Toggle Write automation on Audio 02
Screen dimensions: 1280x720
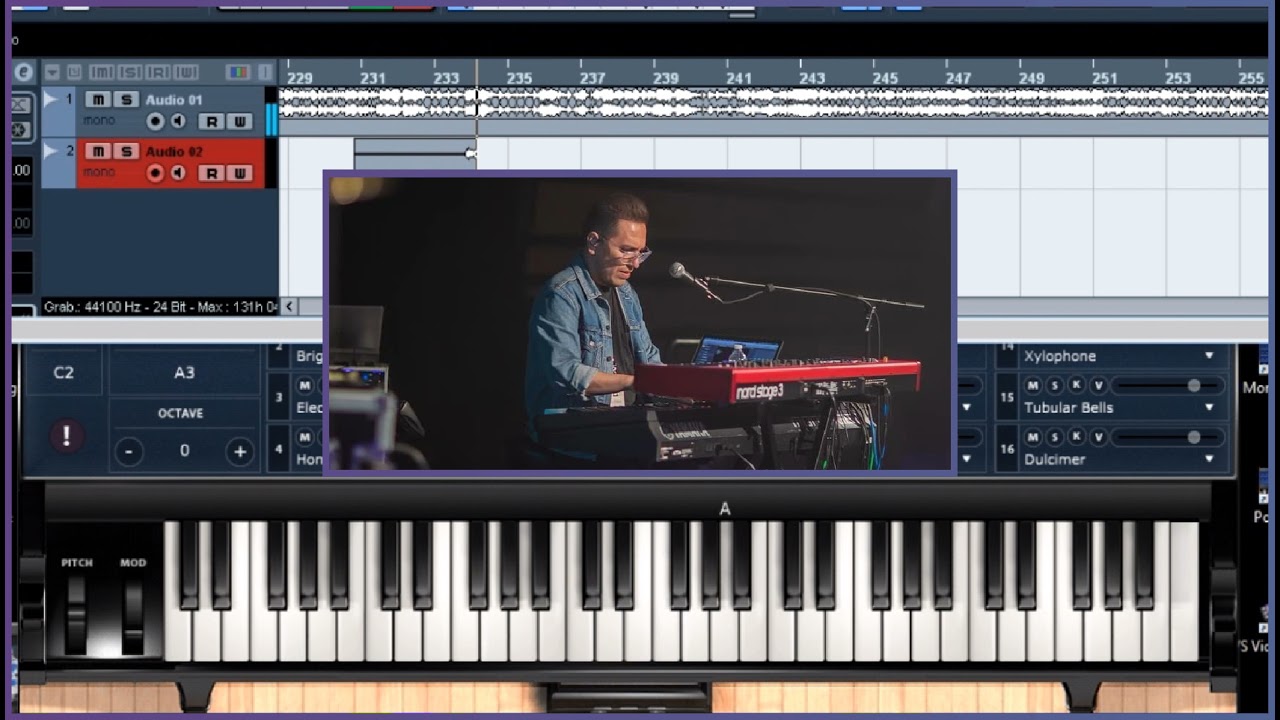(x=239, y=173)
